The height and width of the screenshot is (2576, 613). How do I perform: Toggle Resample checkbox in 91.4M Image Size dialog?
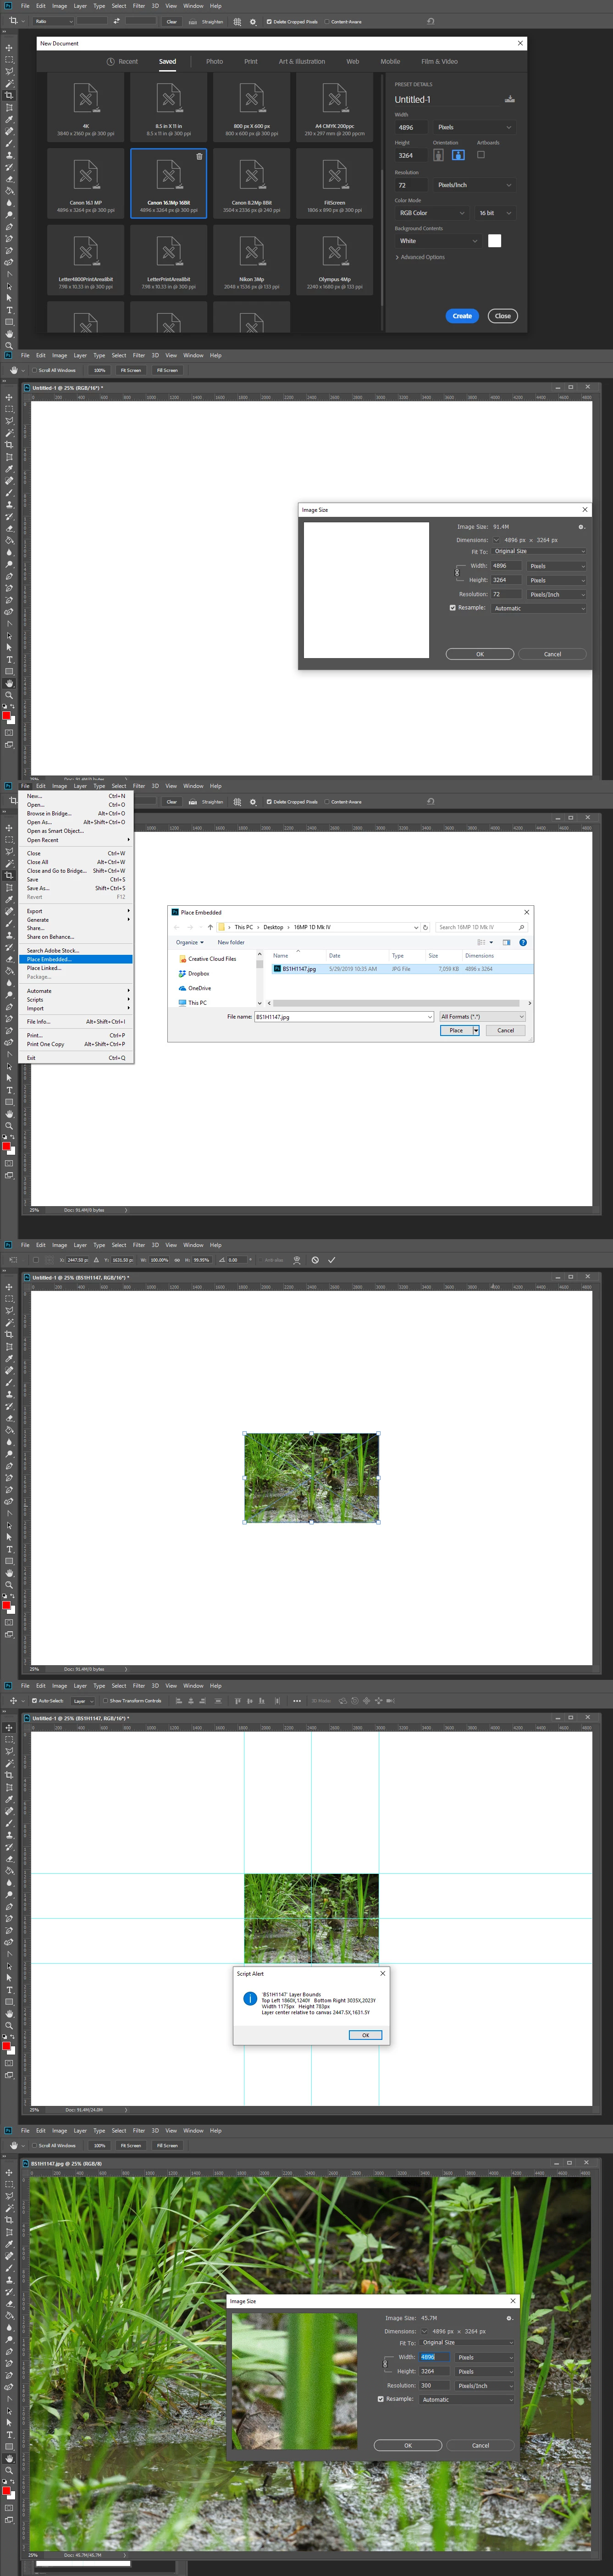point(453,608)
